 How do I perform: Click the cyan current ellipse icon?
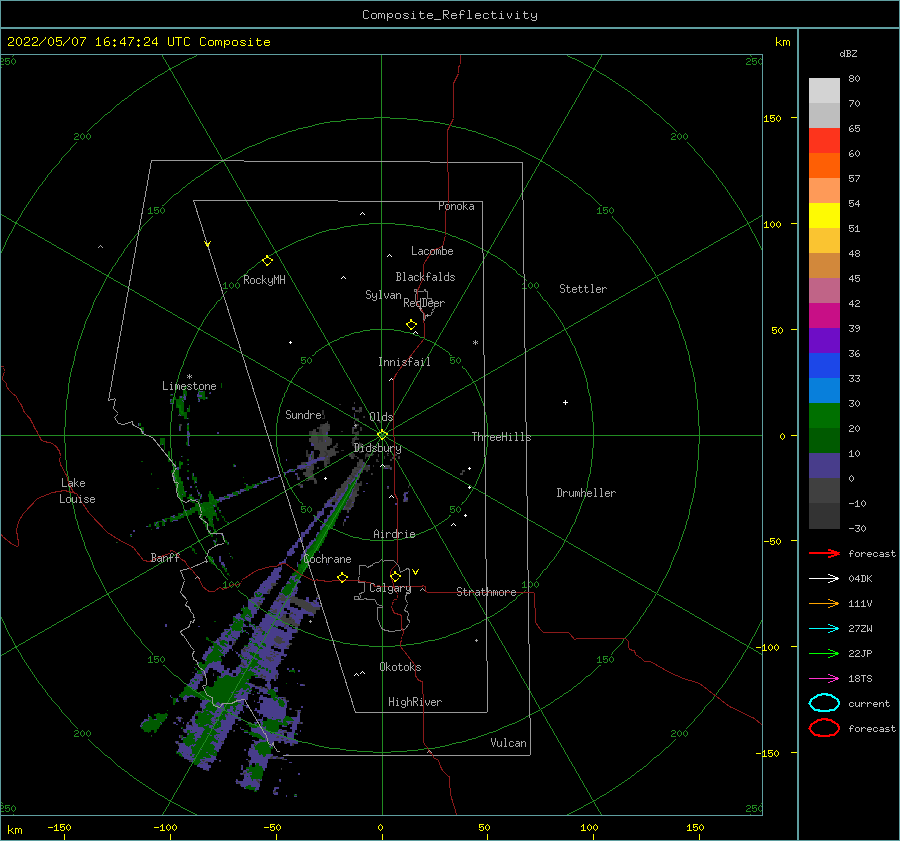tap(824, 703)
